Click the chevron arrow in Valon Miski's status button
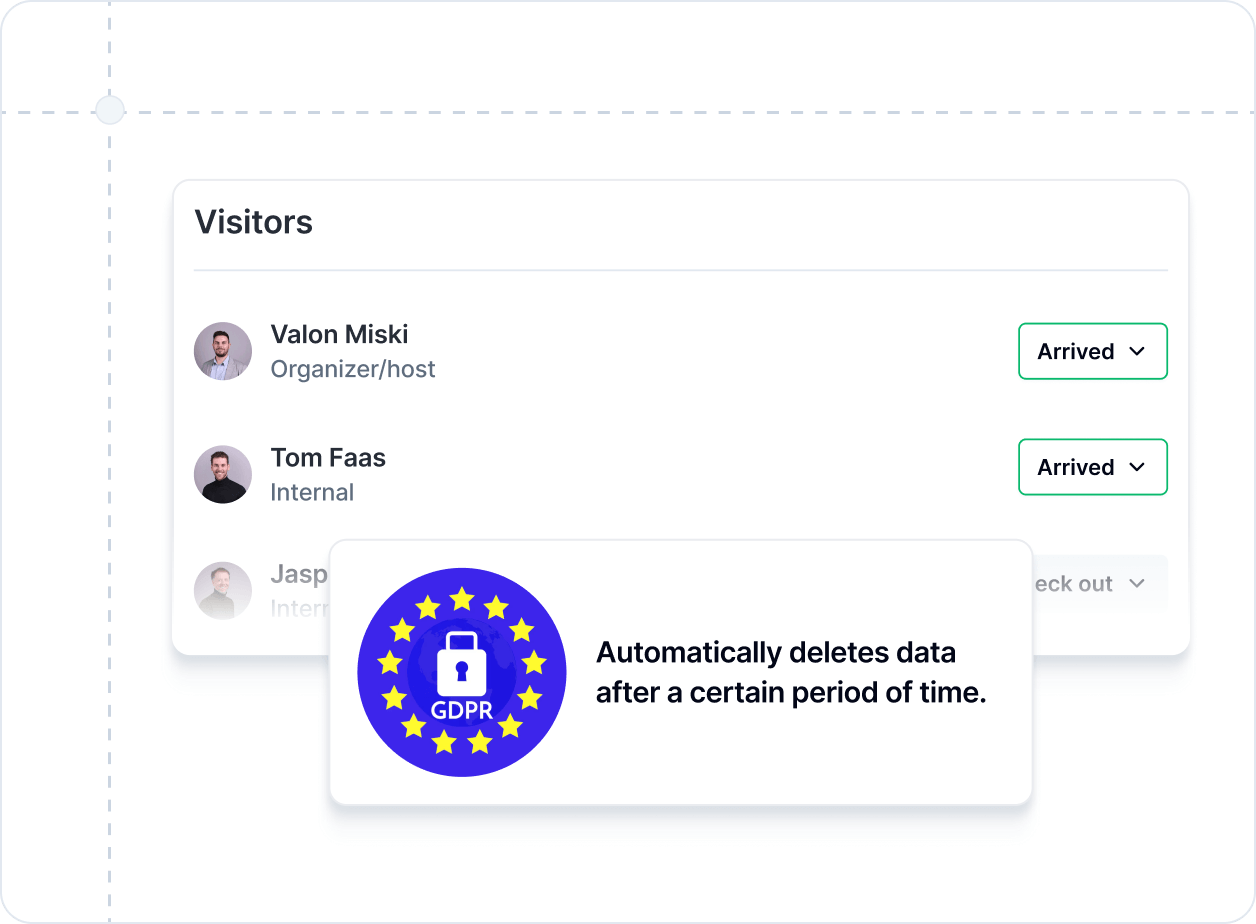Image resolution: width=1256 pixels, height=924 pixels. [1136, 351]
